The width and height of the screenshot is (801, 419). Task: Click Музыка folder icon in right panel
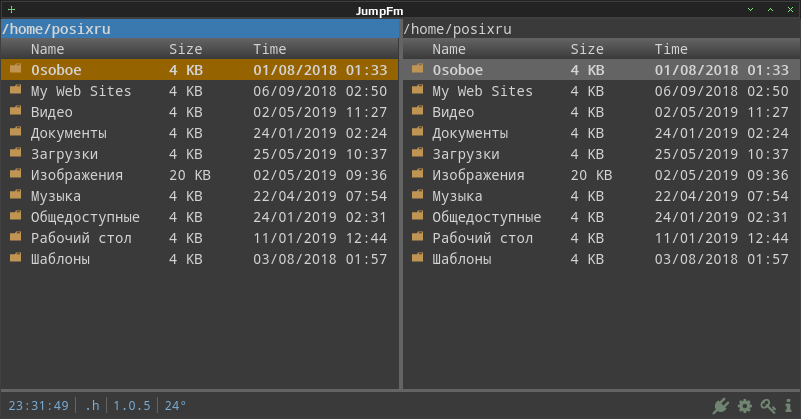tap(417, 194)
